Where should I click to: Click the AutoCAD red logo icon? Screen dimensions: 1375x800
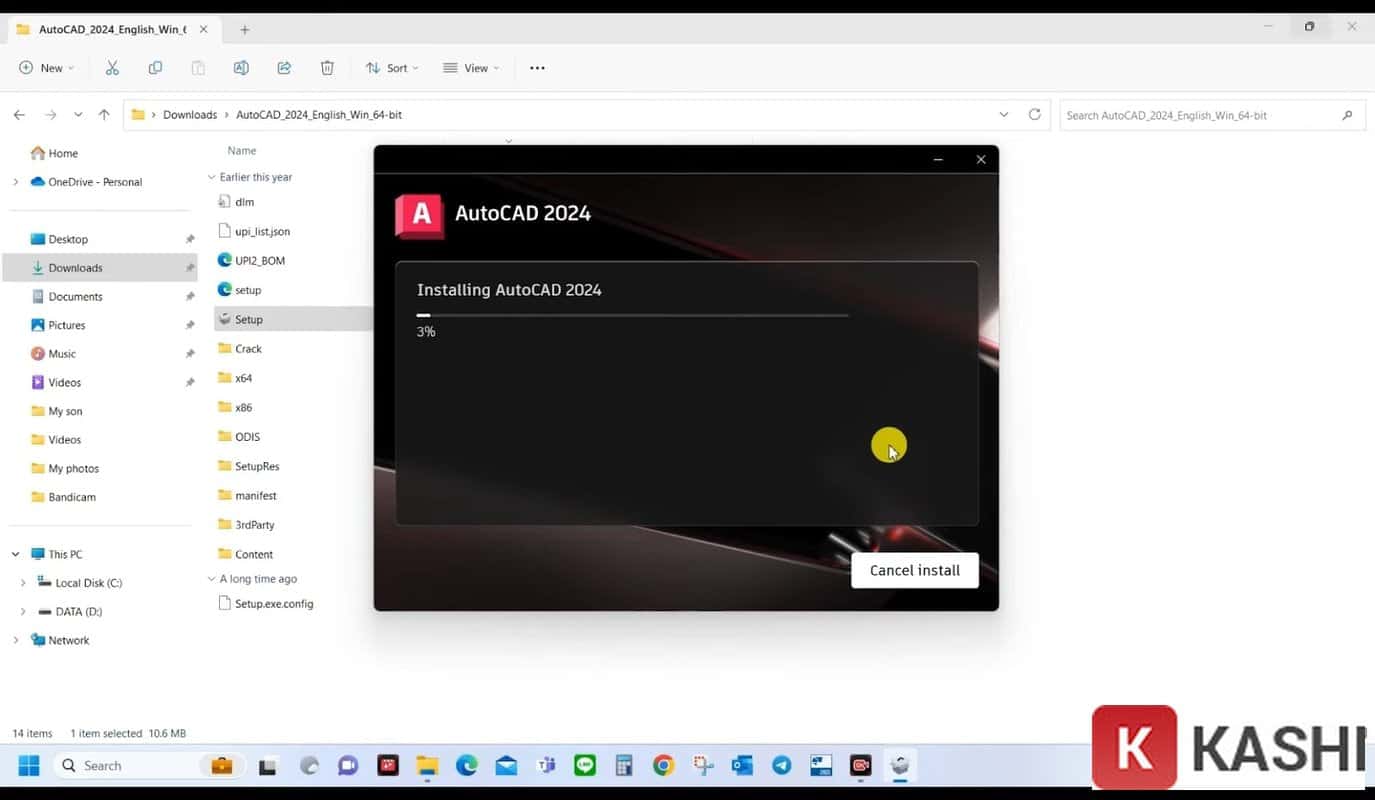(419, 215)
